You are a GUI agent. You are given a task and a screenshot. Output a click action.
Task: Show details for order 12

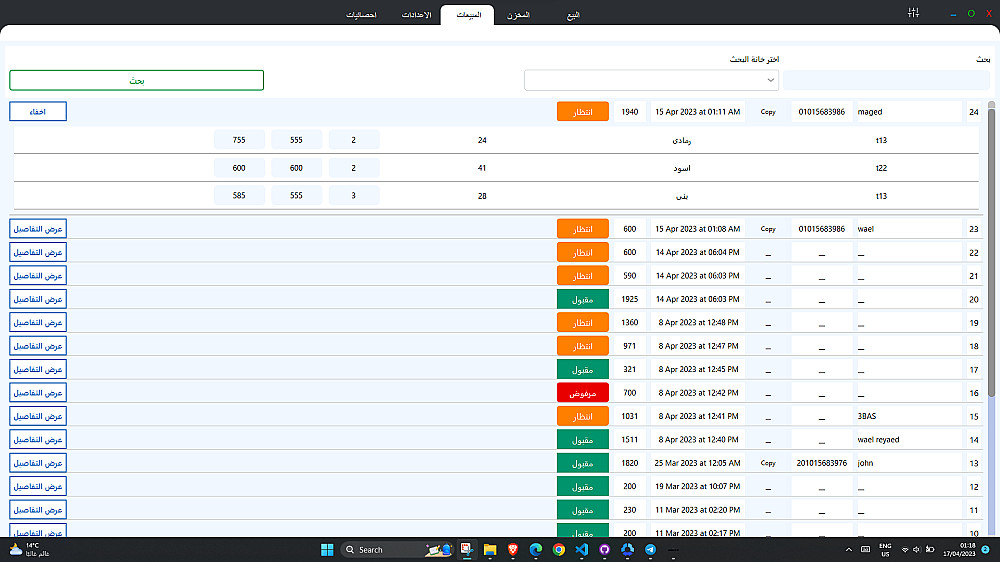click(38, 486)
